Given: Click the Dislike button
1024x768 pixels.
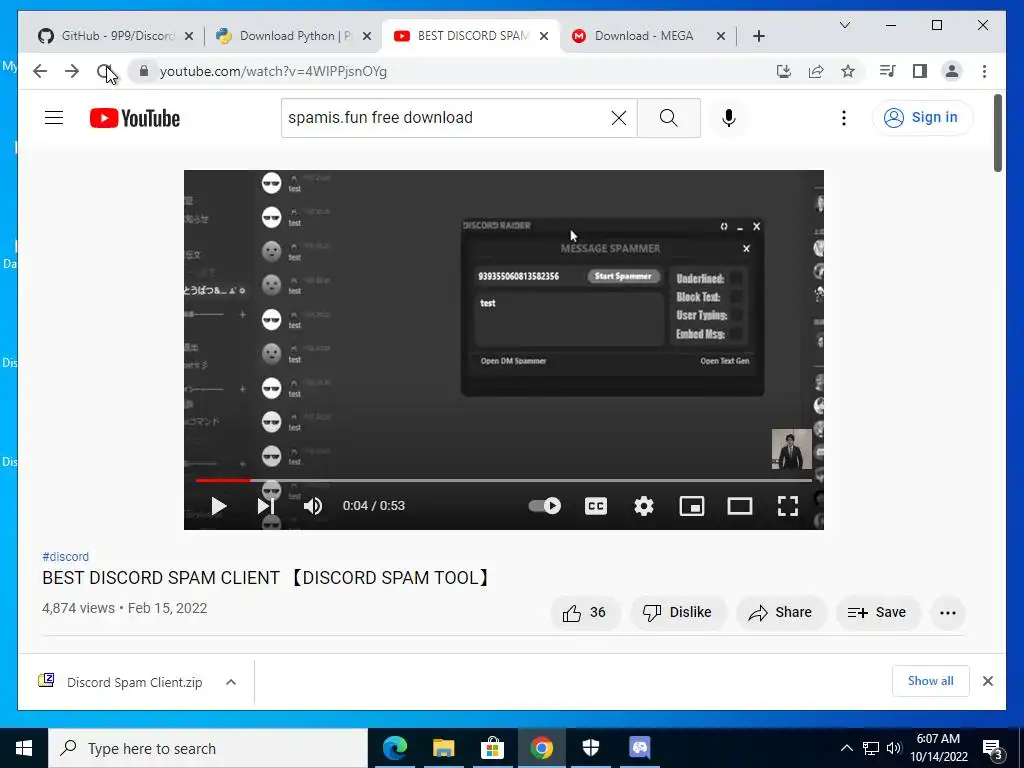Looking at the screenshot, I should 678,613.
